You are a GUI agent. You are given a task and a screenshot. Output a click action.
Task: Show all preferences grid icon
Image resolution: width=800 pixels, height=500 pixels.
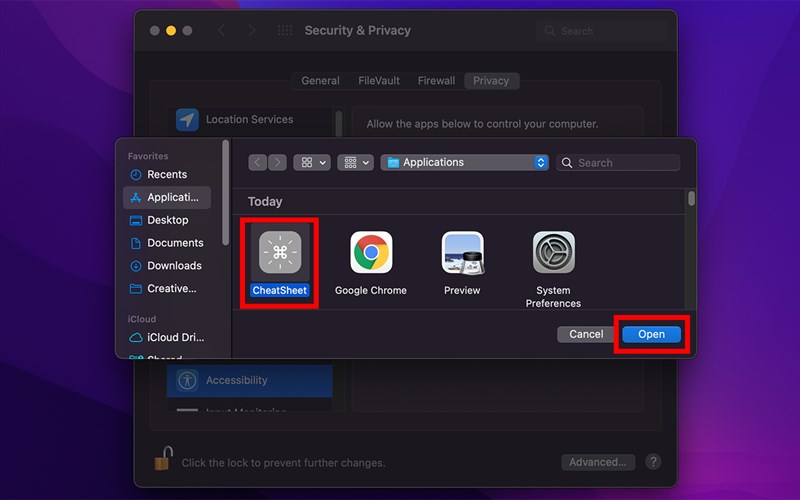click(x=285, y=31)
